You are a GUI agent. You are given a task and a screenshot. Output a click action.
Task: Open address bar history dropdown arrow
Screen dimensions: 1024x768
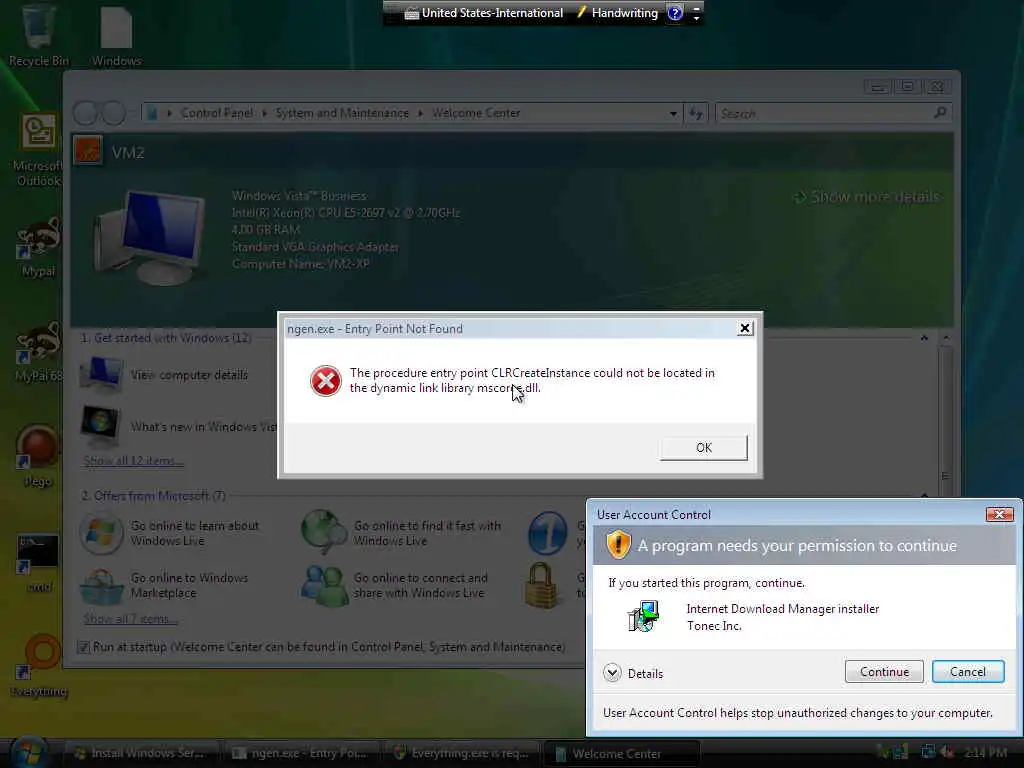coord(673,114)
